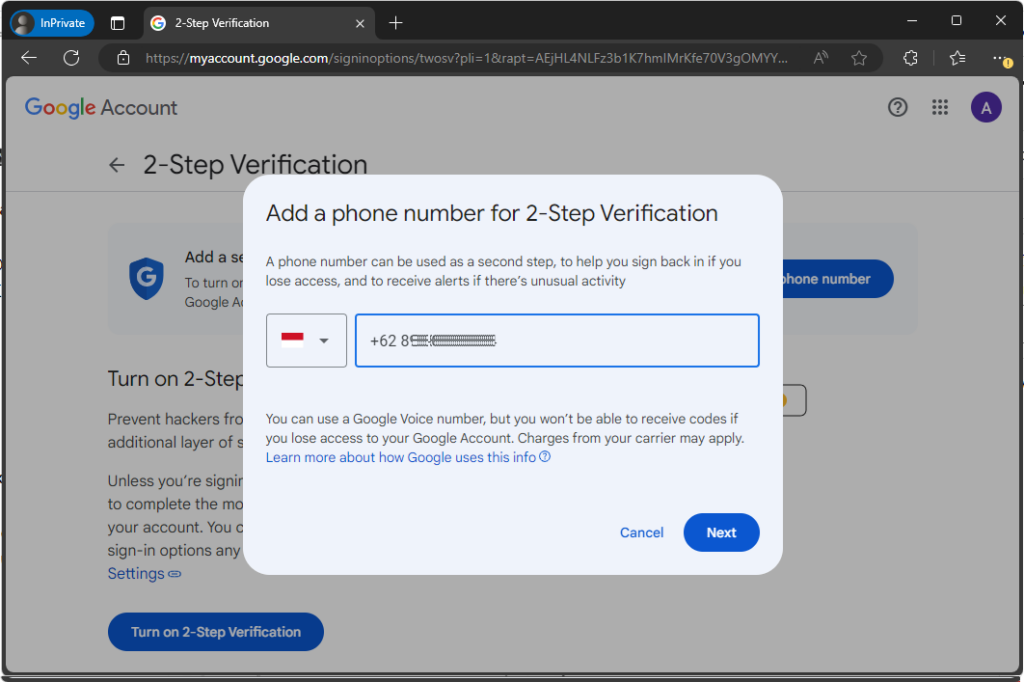This screenshot has height=682, width=1024.
Task: Open the account avatar 'A' menu
Action: [x=985, y=108]
